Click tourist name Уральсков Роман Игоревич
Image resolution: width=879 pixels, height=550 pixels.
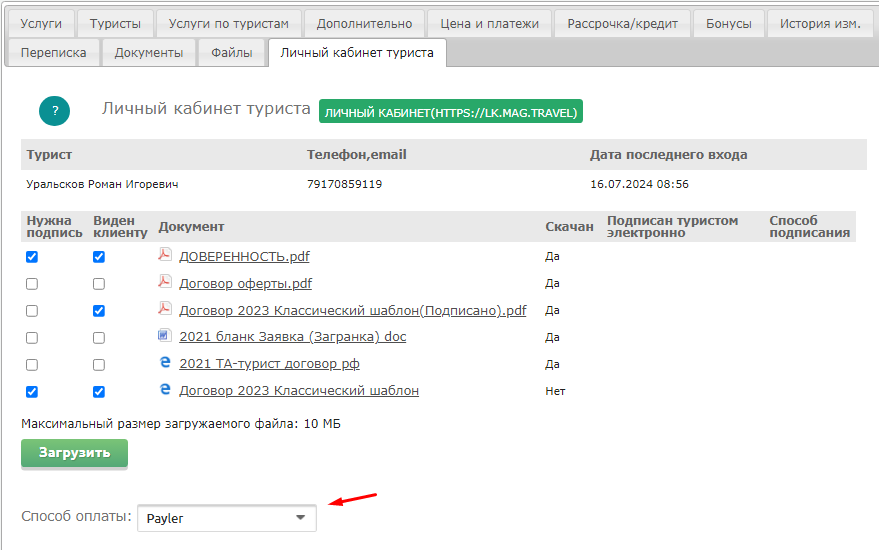102,184
